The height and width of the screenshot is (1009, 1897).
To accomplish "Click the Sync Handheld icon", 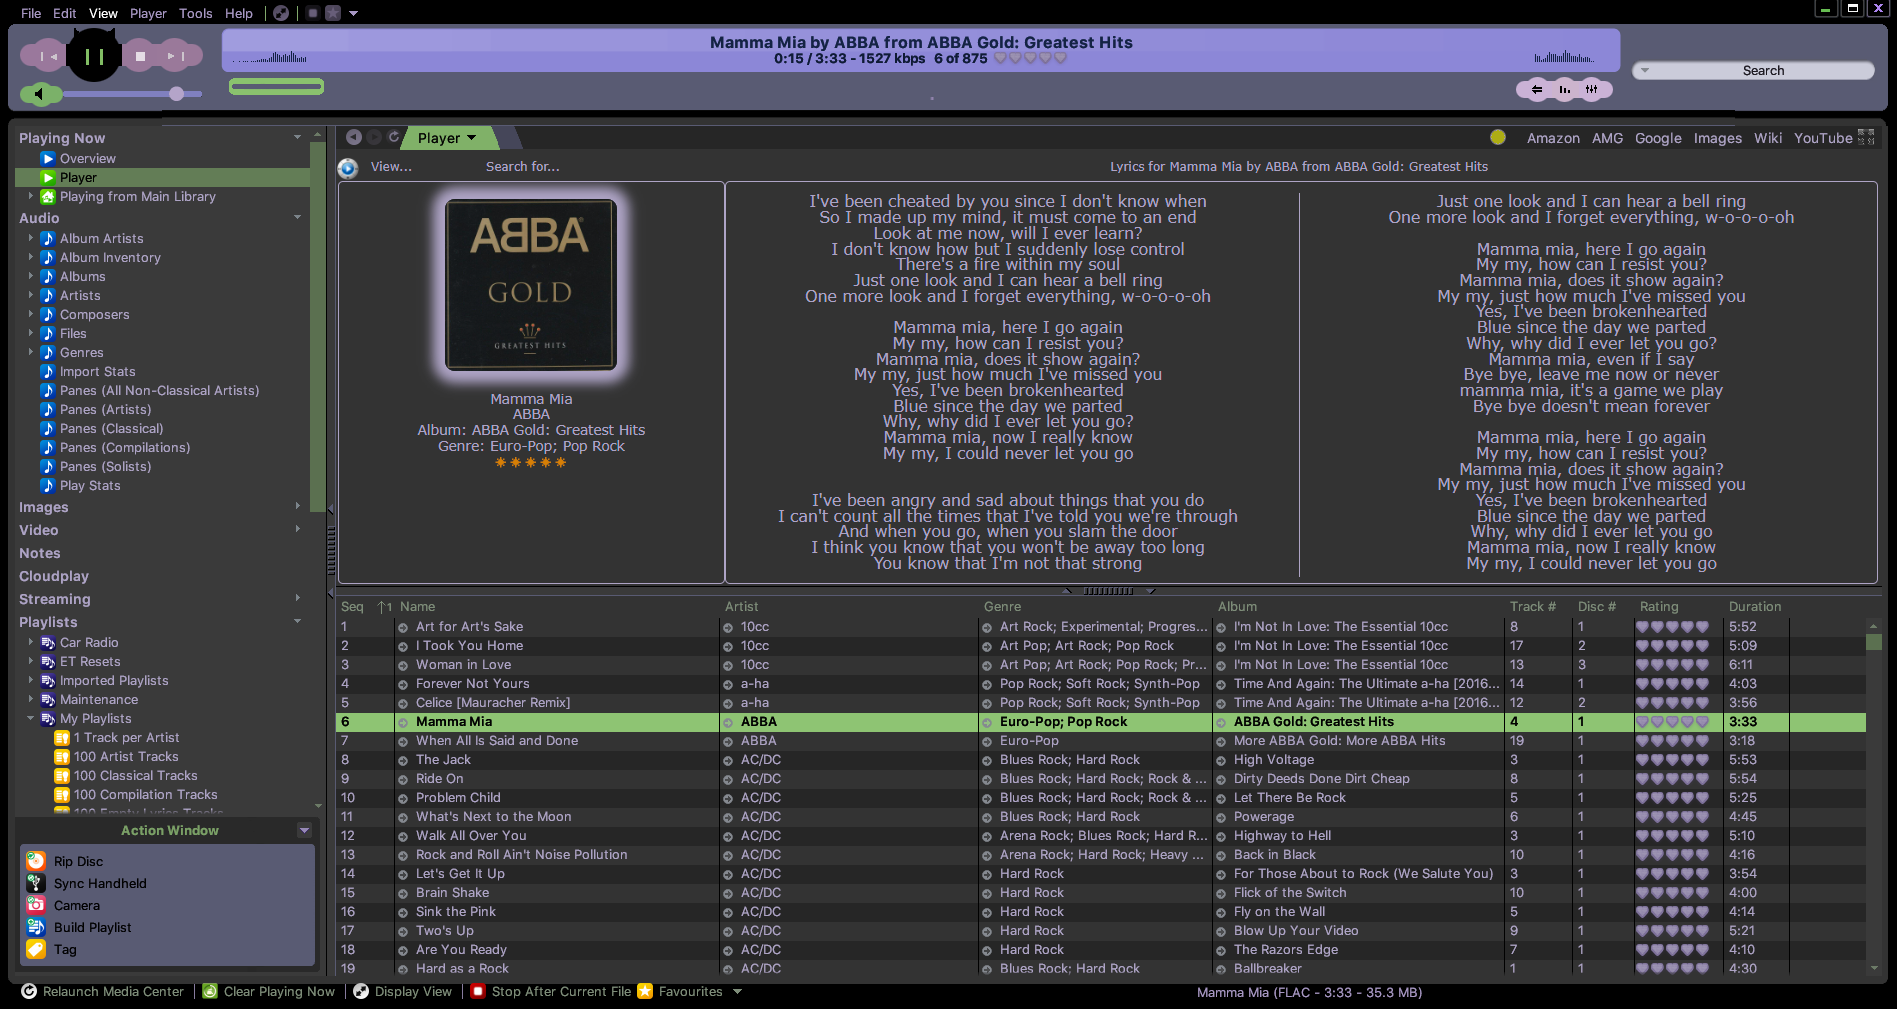I will pyautogui.click(x=36, y=883).
